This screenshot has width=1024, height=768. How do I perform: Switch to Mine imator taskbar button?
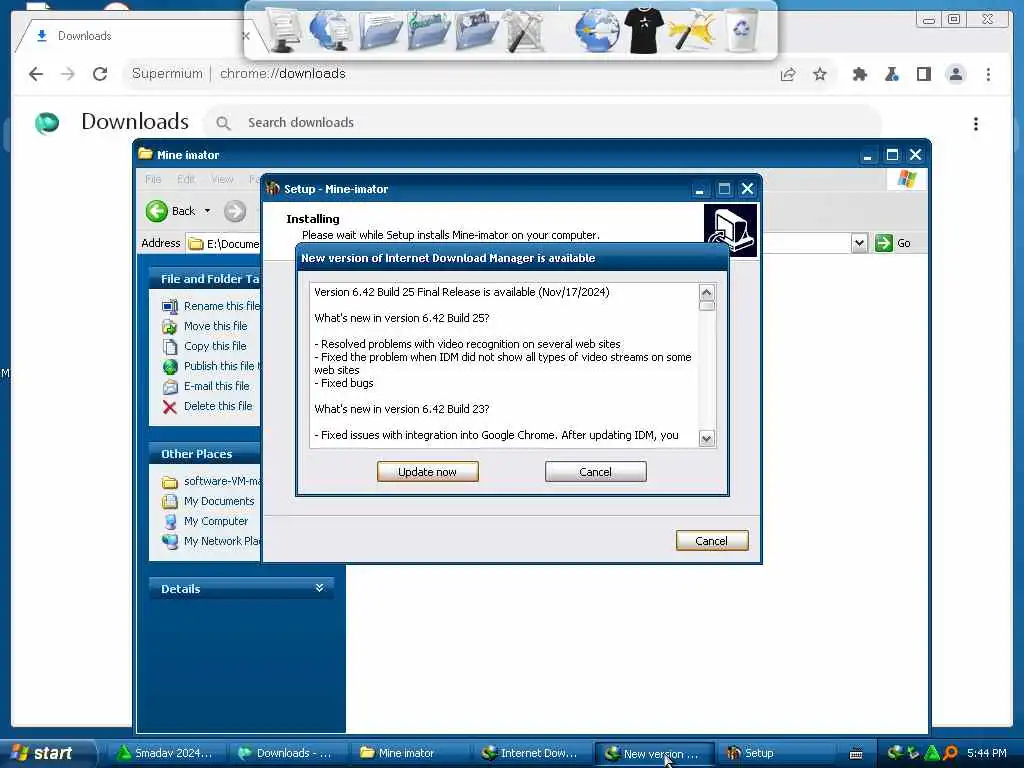pos(408,753)
